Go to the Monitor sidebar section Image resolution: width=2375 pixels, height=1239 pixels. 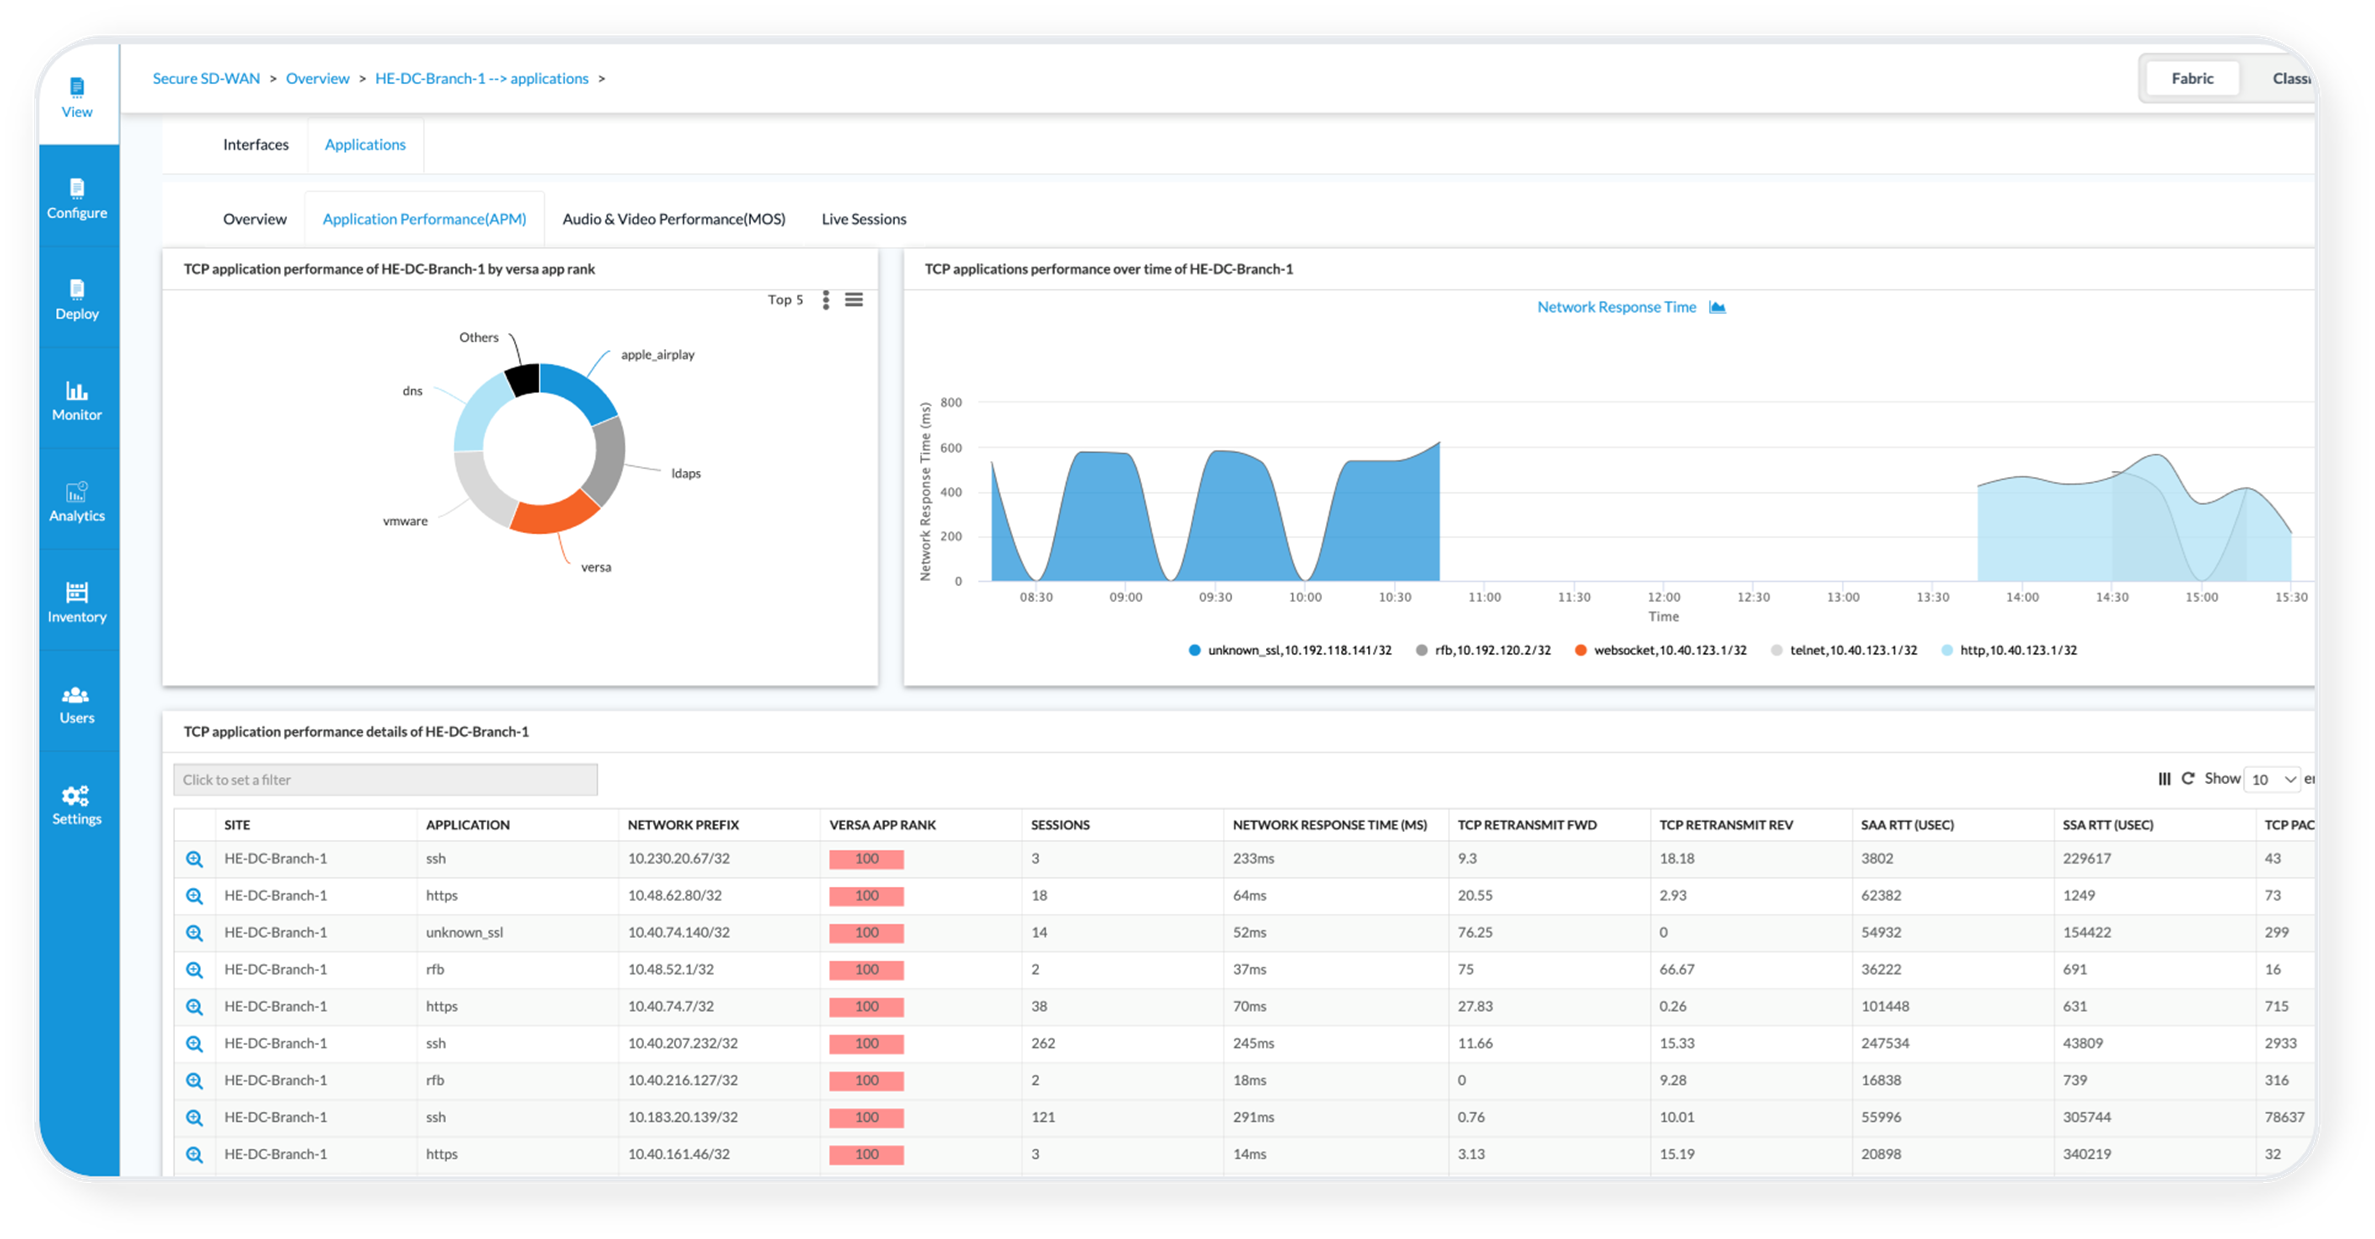click(x=77, y=400)
